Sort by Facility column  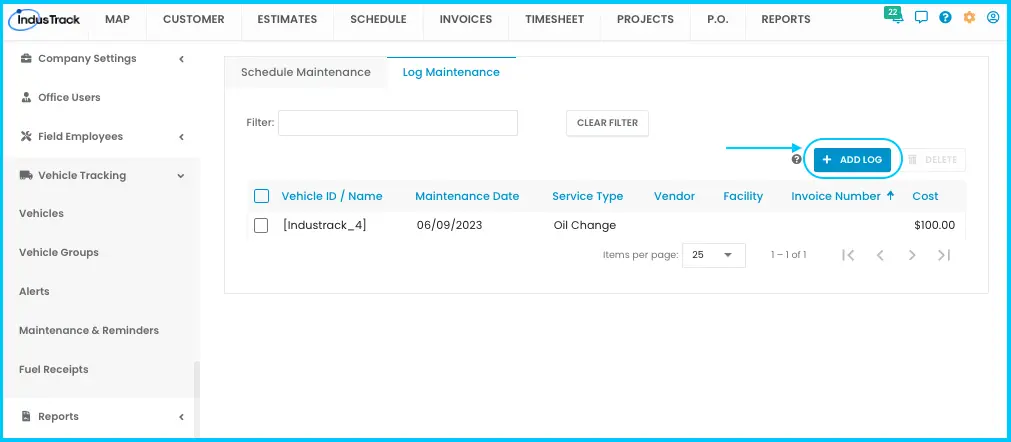pos(743,196)
